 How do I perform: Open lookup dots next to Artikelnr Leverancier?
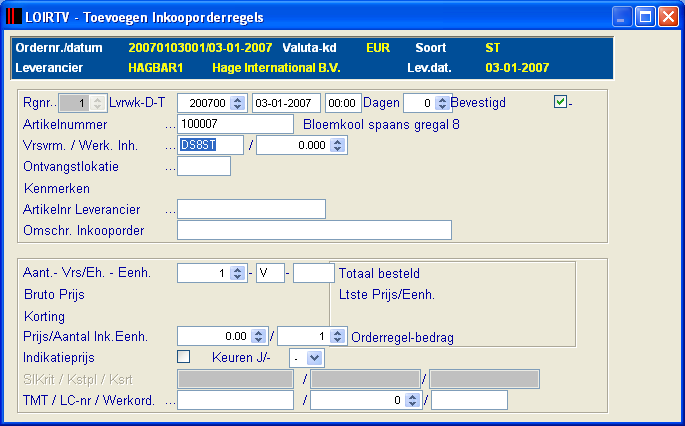tap(170, 211)
